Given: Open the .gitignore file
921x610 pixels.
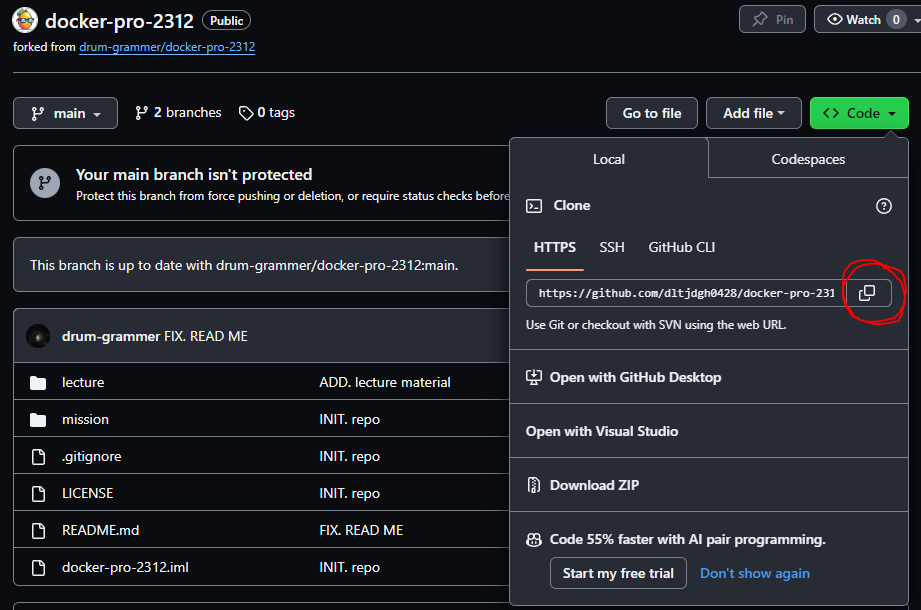Looking at the screenshot, I should pos(92,457).
